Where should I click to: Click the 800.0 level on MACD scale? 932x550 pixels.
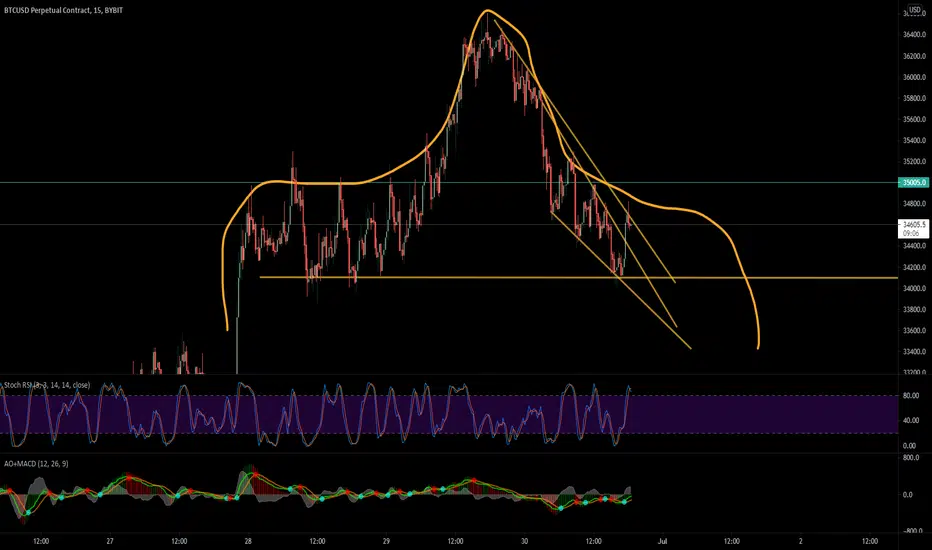pos(911,458)
